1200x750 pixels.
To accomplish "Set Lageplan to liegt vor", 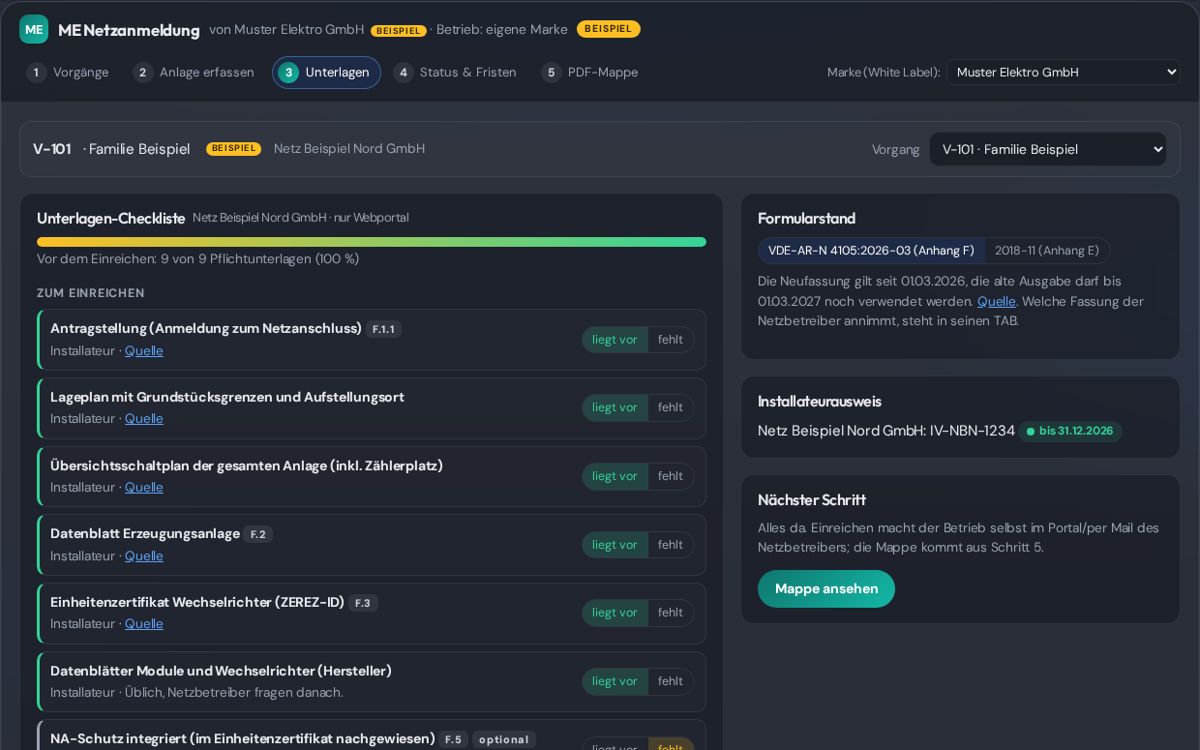I will (x=614, y=408).
